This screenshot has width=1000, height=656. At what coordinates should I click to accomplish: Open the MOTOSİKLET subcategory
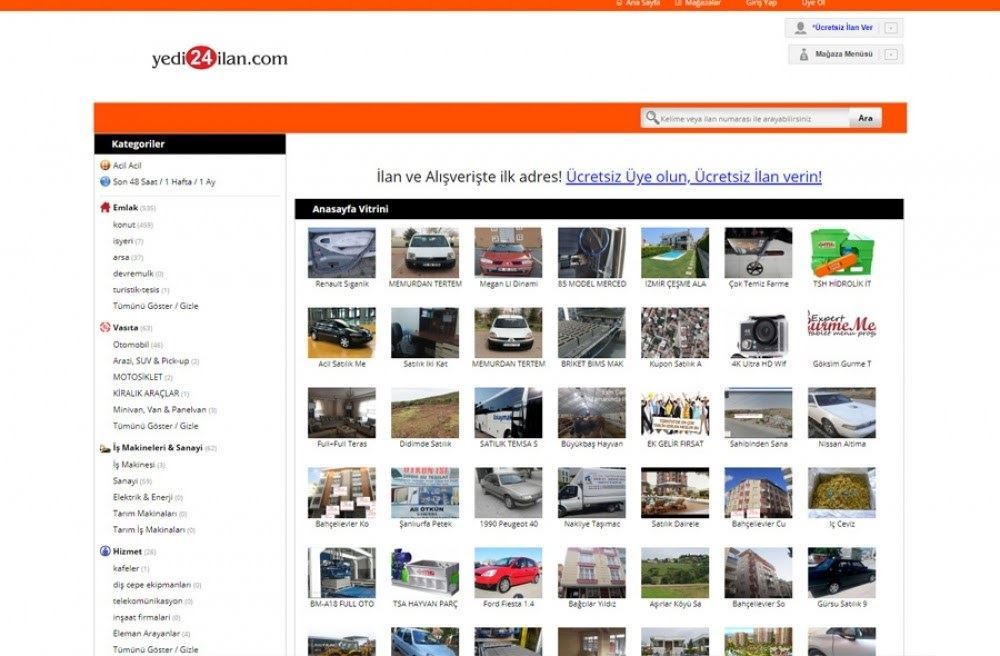[138, 377]
